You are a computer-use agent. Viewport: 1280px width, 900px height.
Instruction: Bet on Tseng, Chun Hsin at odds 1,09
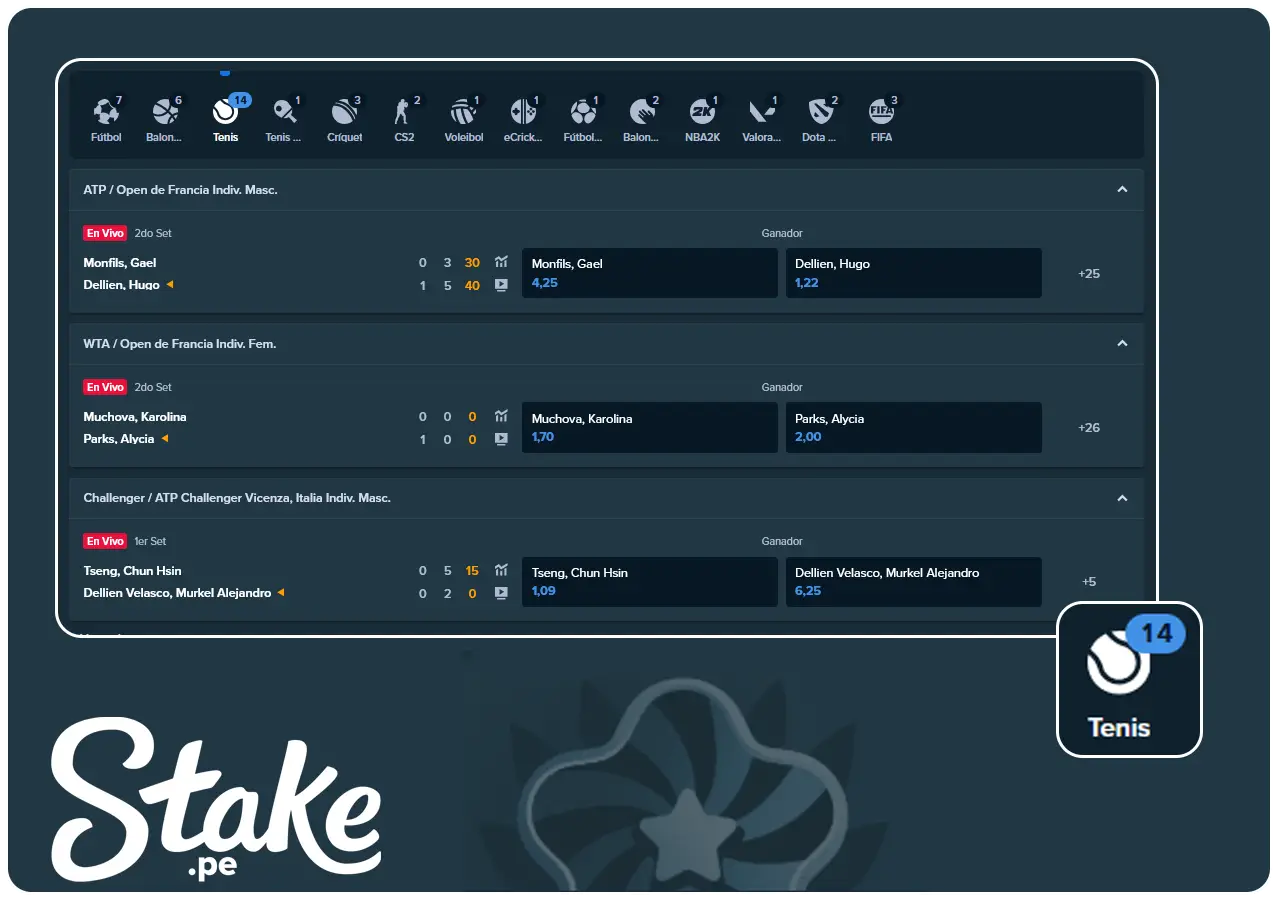(x=650, y=582)
